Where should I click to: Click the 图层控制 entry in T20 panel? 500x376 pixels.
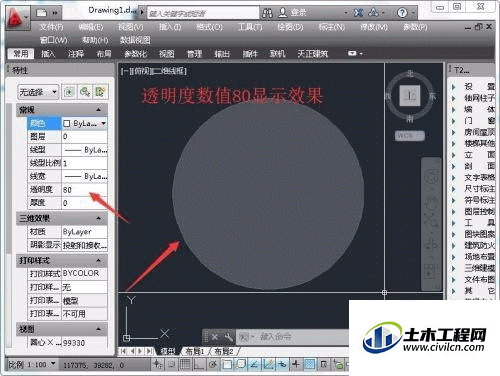coord(480,211)
